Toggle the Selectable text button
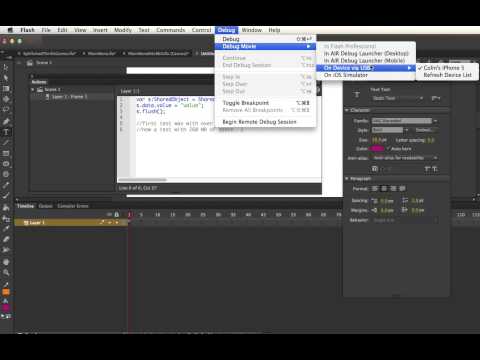Image resolution: width=480 pixels, height=360 pixels. [x=375, y=169]
